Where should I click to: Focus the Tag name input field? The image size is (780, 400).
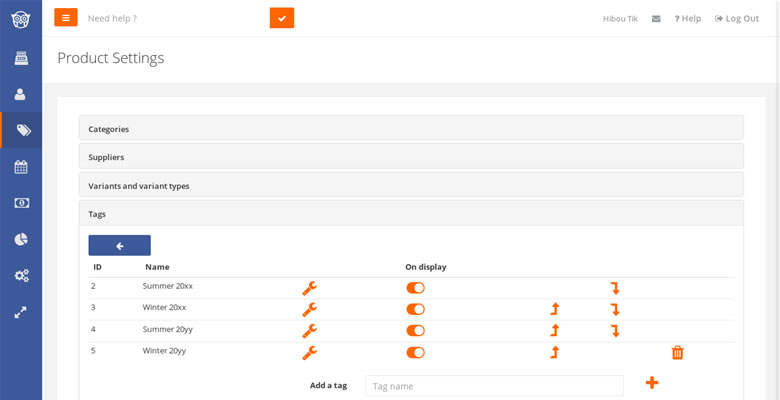point(494,386)
